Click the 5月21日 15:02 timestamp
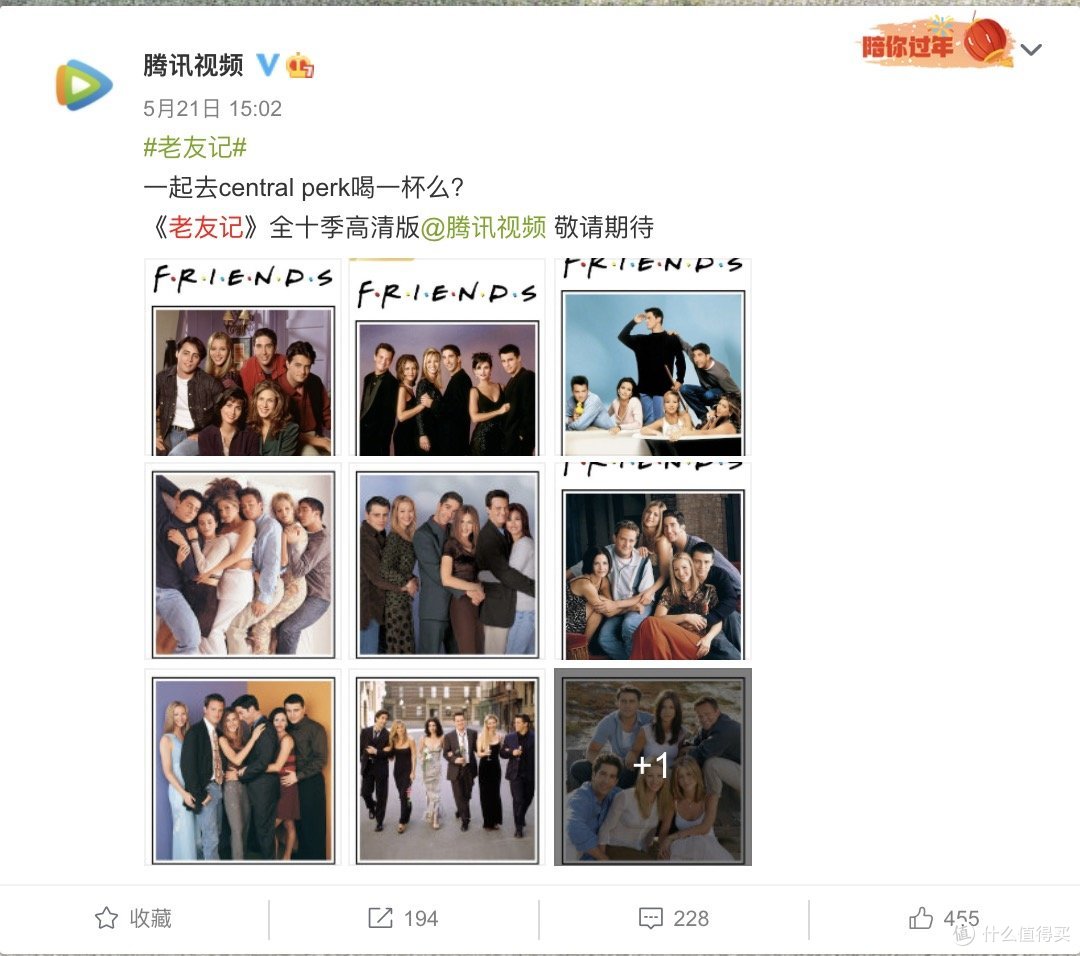 pos(213,108)
